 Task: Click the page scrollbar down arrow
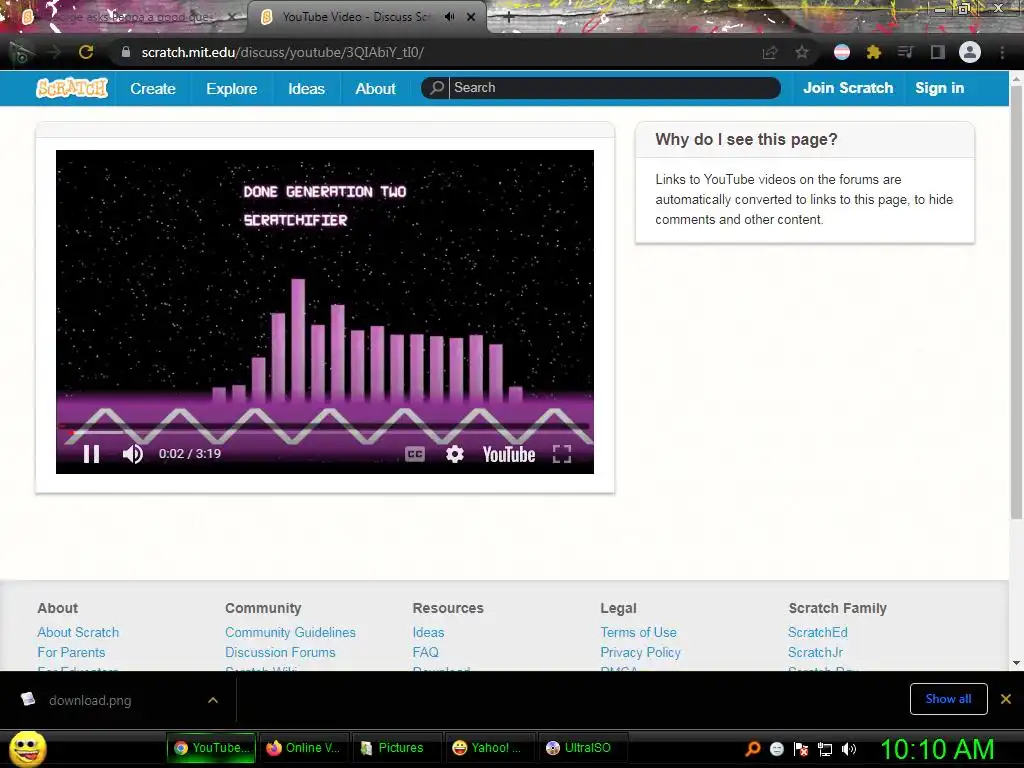(x=1016, y=663)
